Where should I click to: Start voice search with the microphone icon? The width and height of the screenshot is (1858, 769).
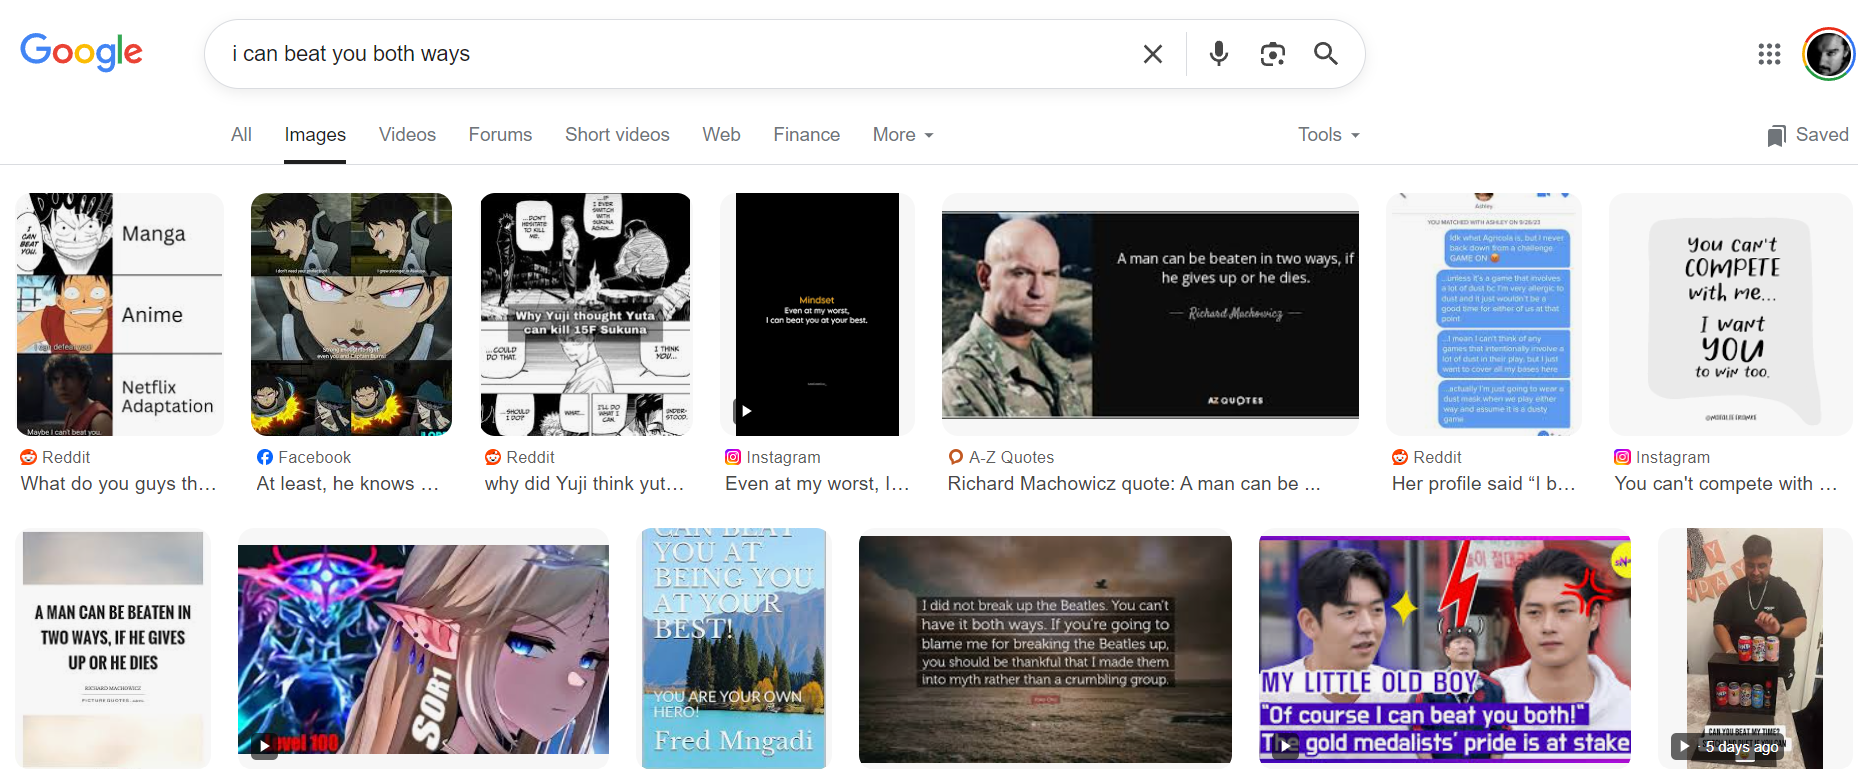tap(1218, 54)
